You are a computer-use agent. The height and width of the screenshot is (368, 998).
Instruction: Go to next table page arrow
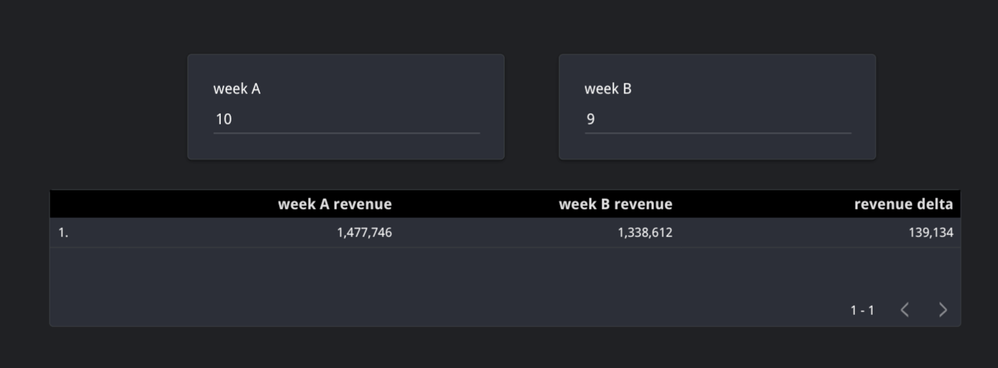pyautogui.click(x=943, y=310)
